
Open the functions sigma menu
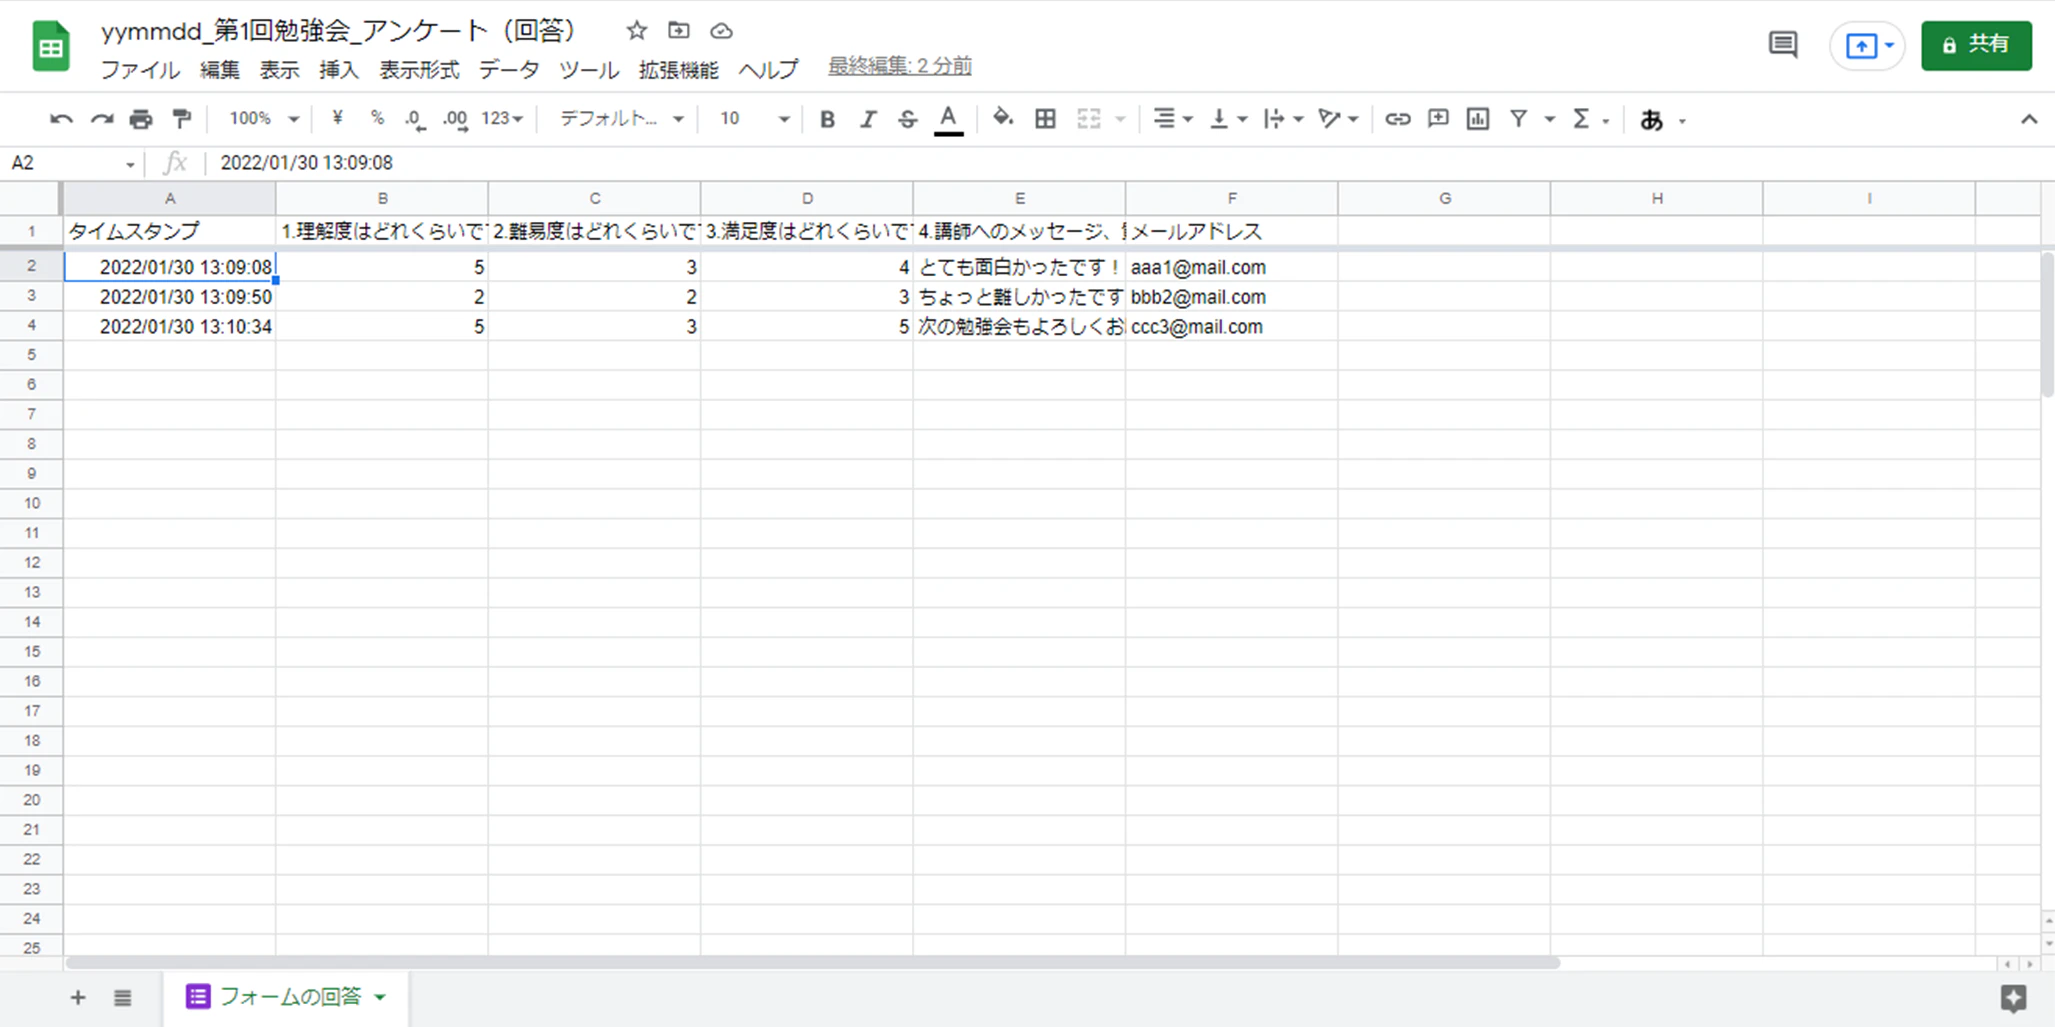click(x=1581, y=119)
